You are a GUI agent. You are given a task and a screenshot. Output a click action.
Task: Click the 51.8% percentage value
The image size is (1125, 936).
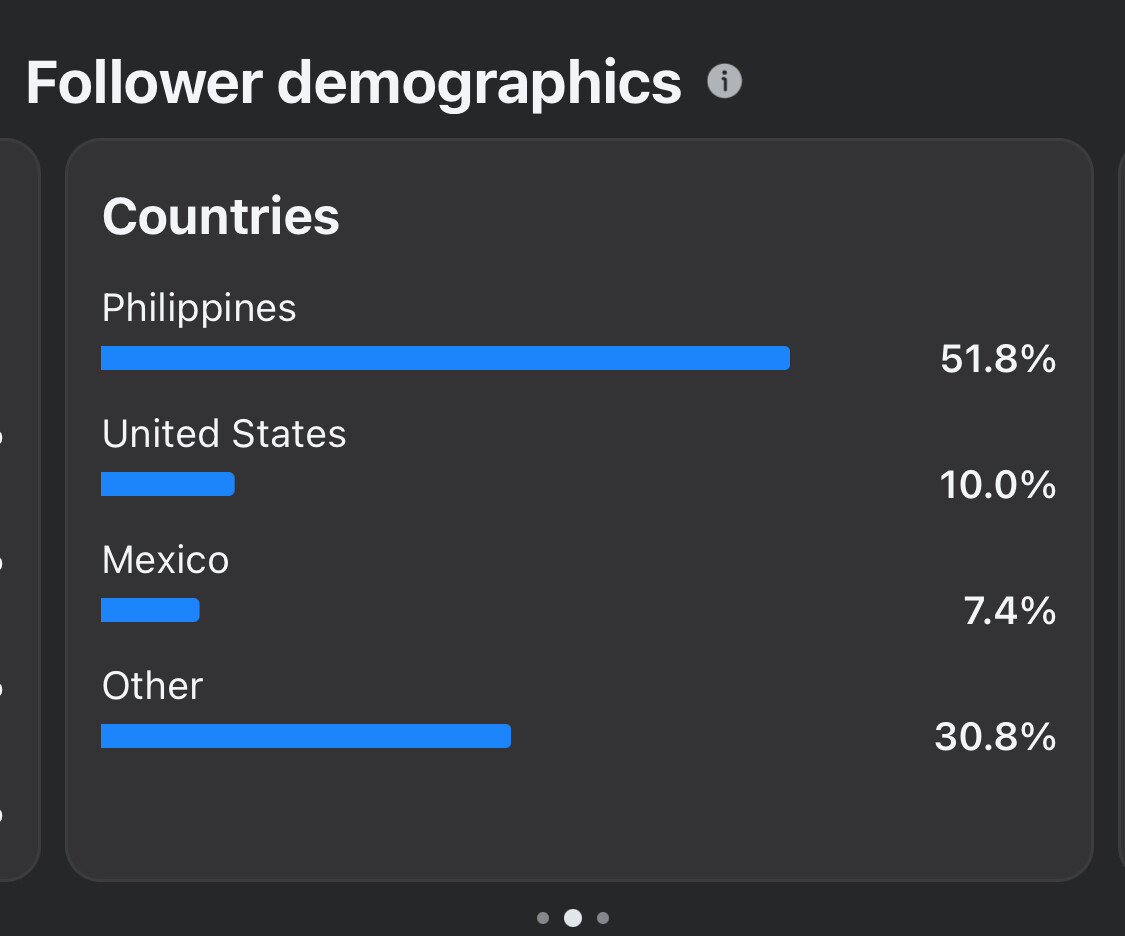click(x=997, y=359)
